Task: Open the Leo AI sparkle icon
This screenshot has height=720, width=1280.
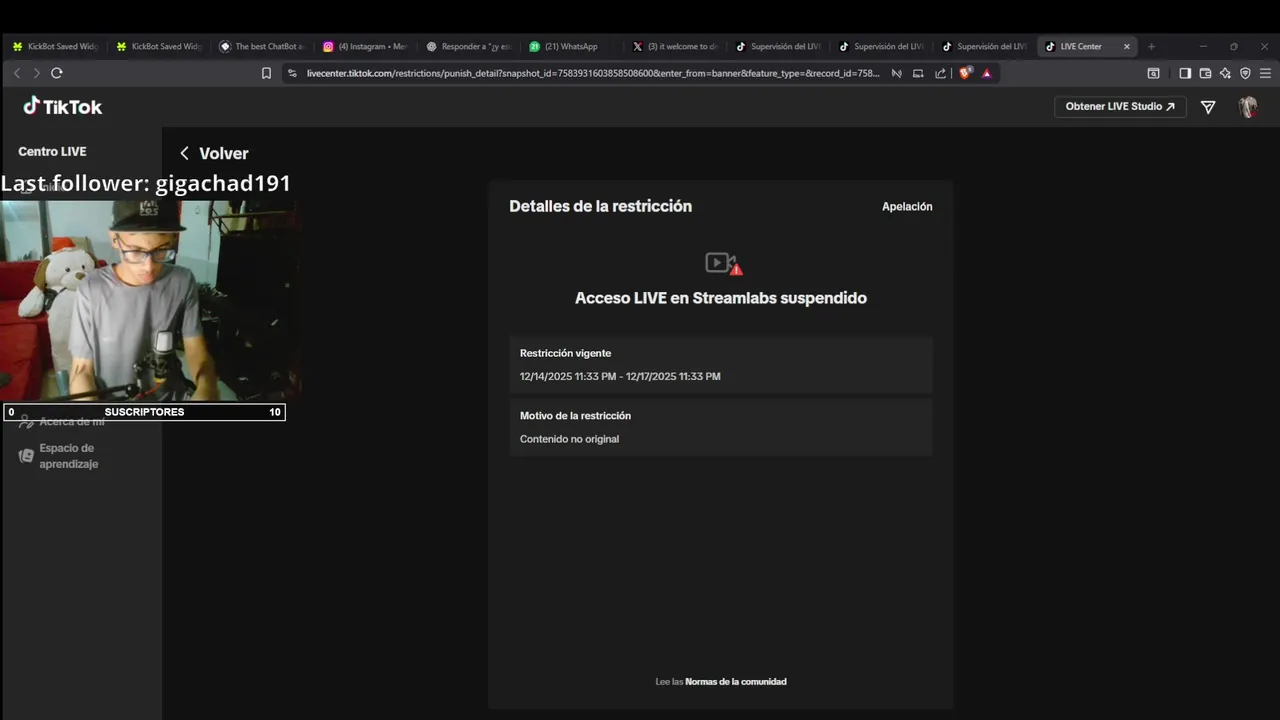Action: (1225, 73)
